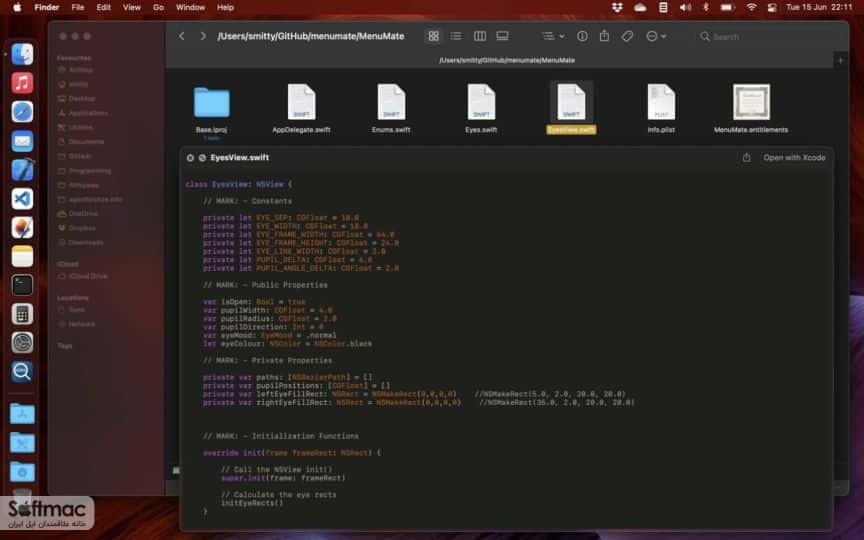Select the AppDelegate.swift file

pyautogui.click(x=301, y=108)
